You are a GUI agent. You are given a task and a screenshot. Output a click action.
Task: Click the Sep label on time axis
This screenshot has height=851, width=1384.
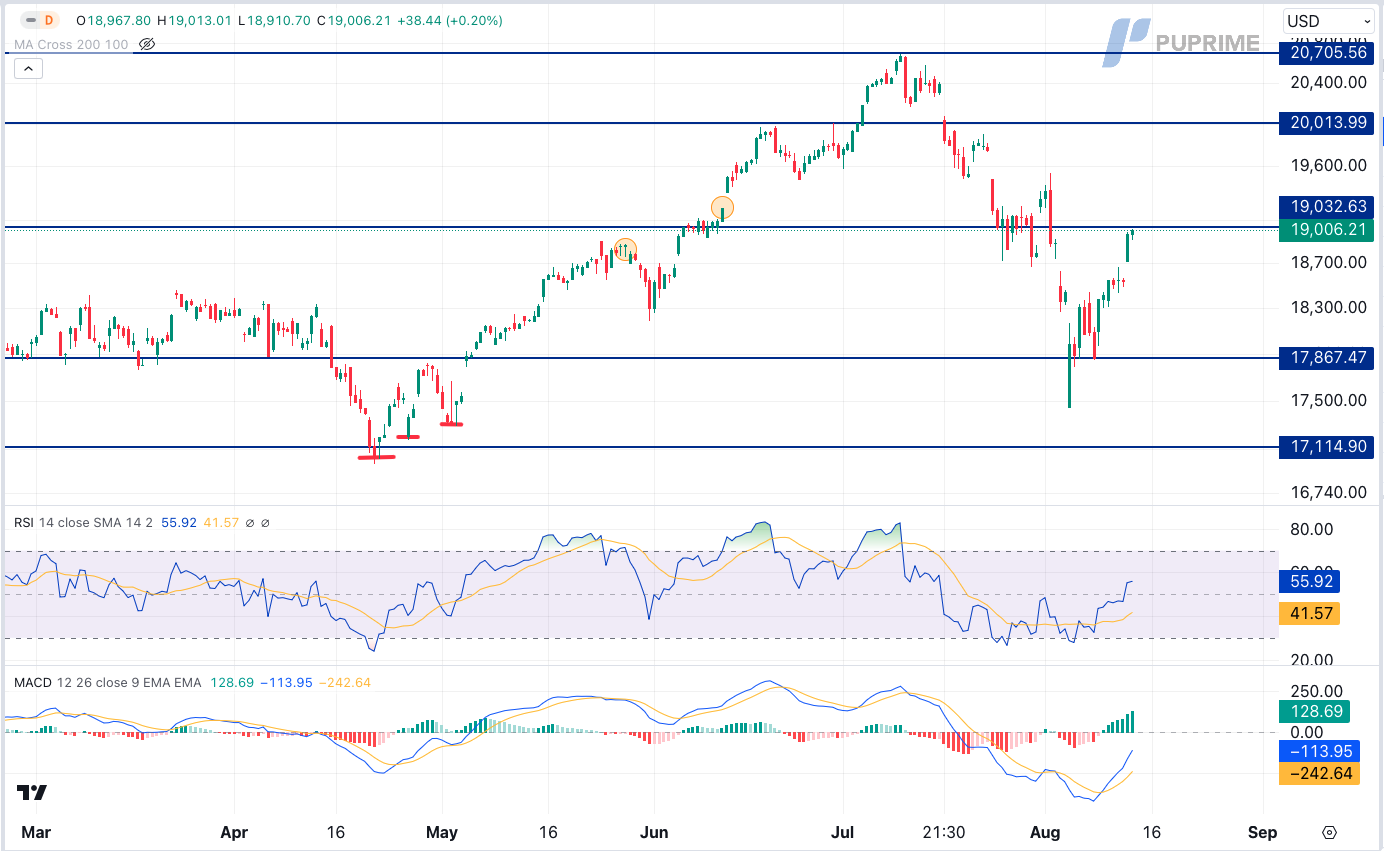[1263, 832]
